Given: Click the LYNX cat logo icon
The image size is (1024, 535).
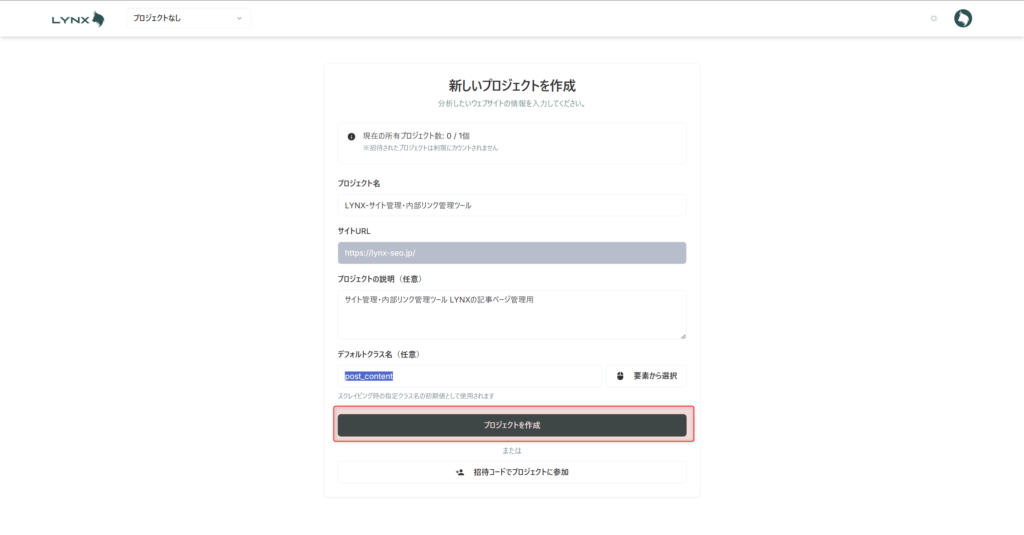Looking at the screenshot, I should pos(97,19).
